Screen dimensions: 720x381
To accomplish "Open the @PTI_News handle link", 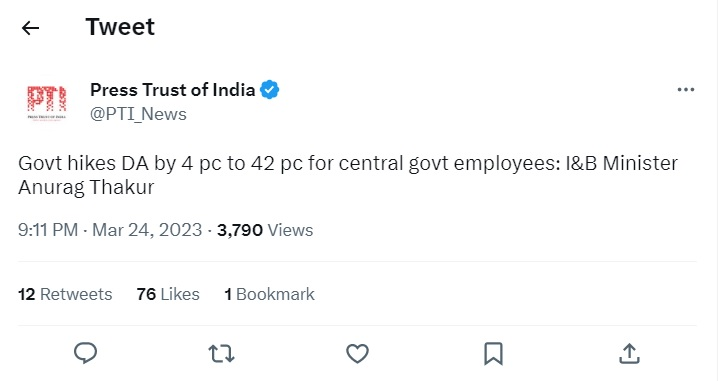I will (138, 114).
